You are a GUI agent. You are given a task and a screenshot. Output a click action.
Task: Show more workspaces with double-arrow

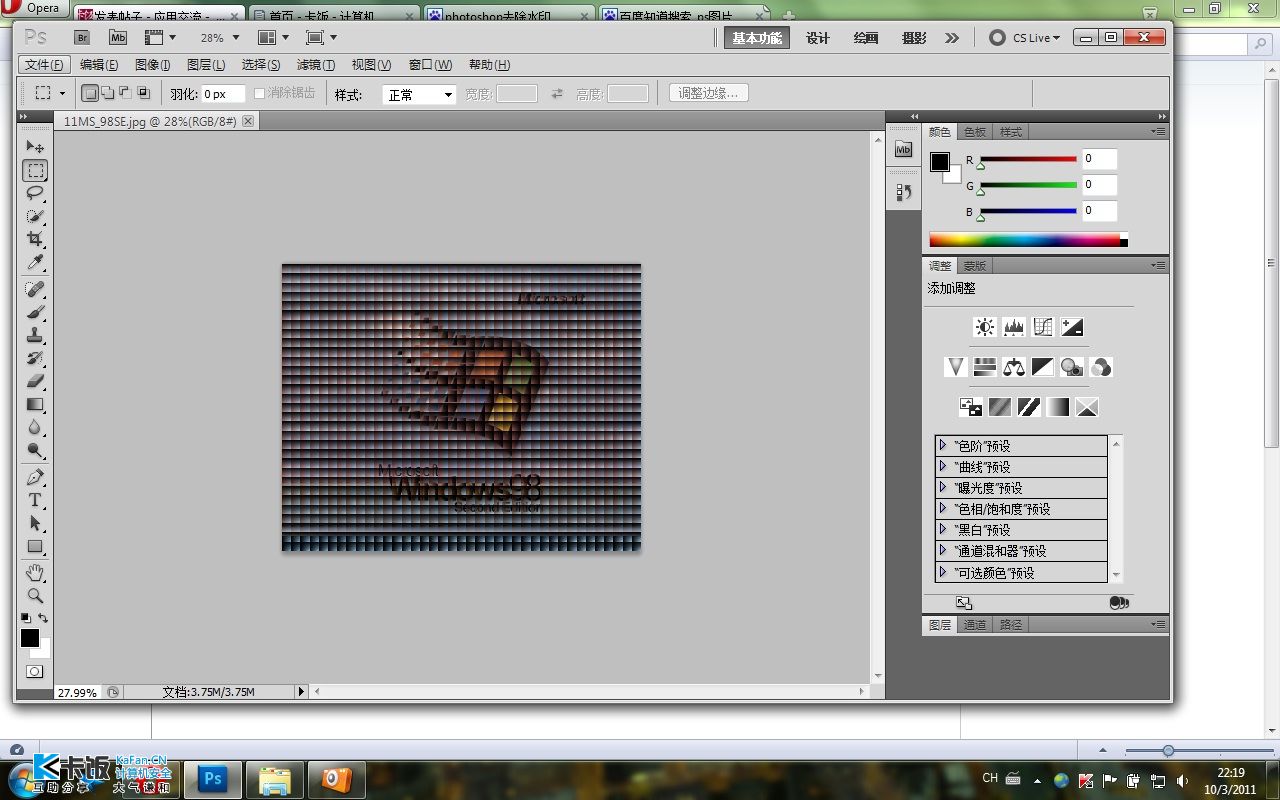[952, 38]
